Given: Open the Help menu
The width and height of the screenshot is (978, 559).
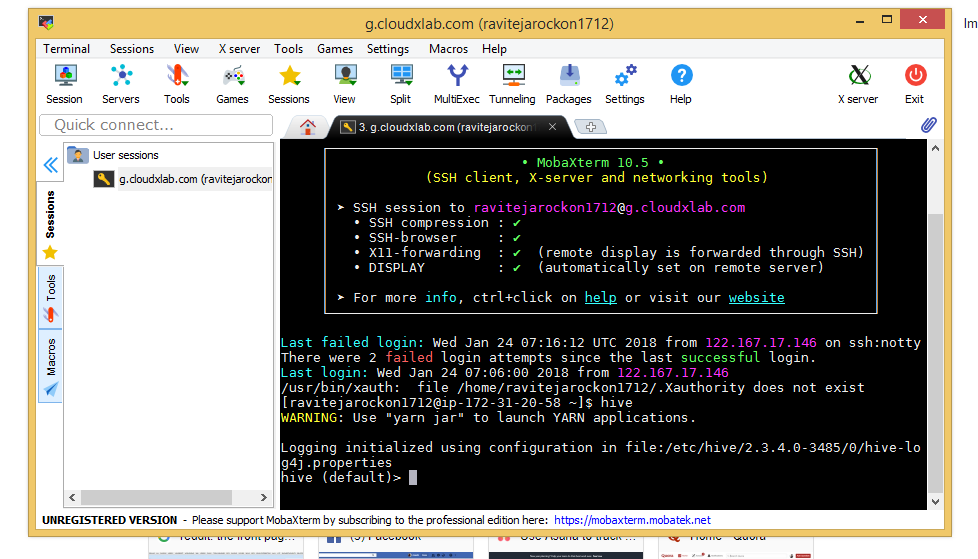Looking at the screenshot, I should tap(494, 49).
